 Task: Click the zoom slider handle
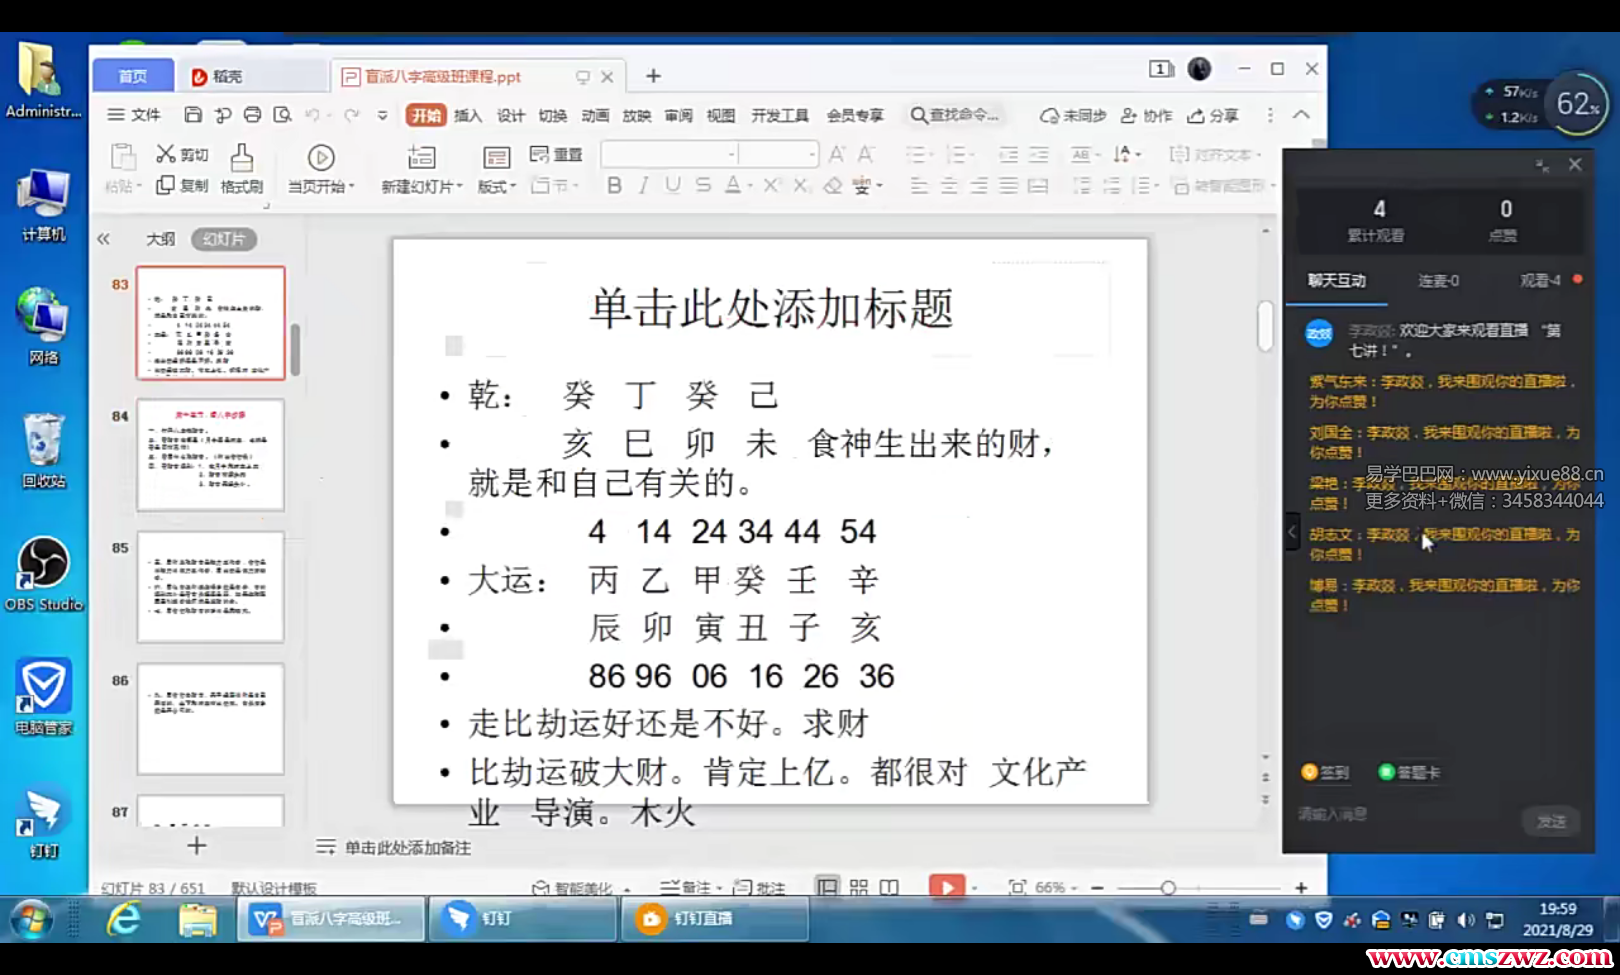point(1168,888)
